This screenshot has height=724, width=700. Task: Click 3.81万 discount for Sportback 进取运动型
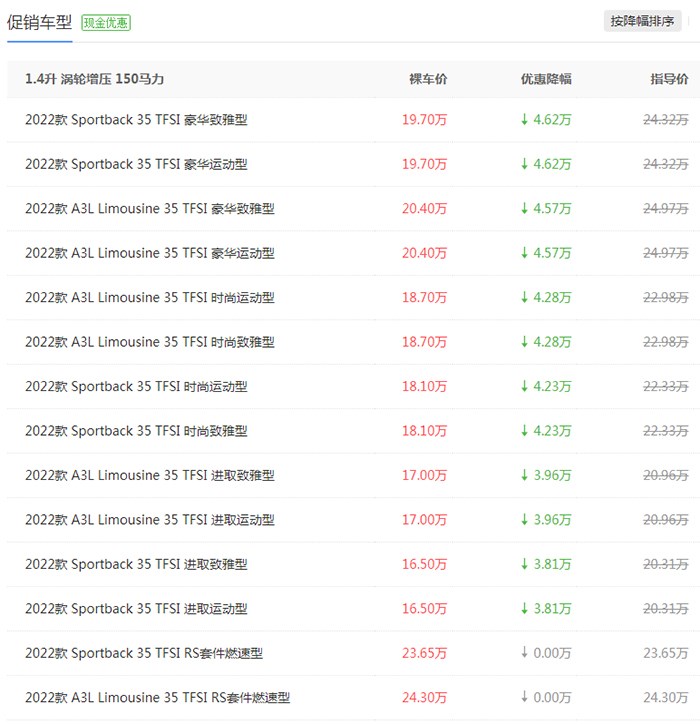tap(546, 609)
